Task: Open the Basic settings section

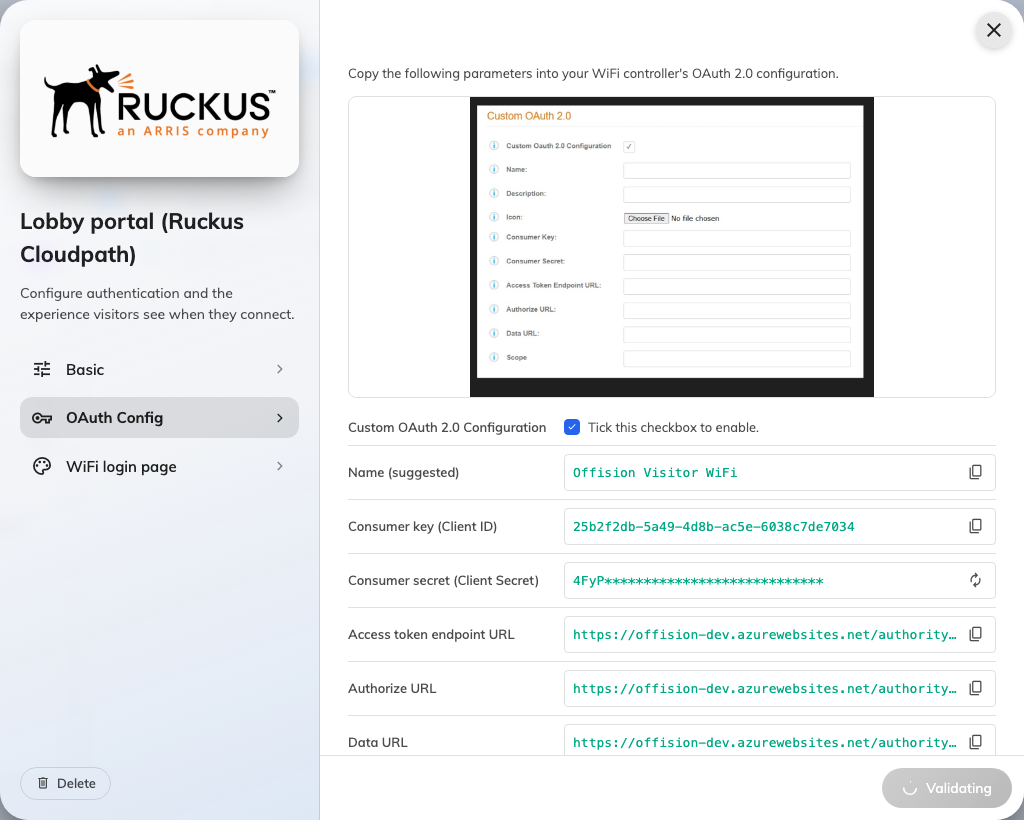Action: (159, 370)
